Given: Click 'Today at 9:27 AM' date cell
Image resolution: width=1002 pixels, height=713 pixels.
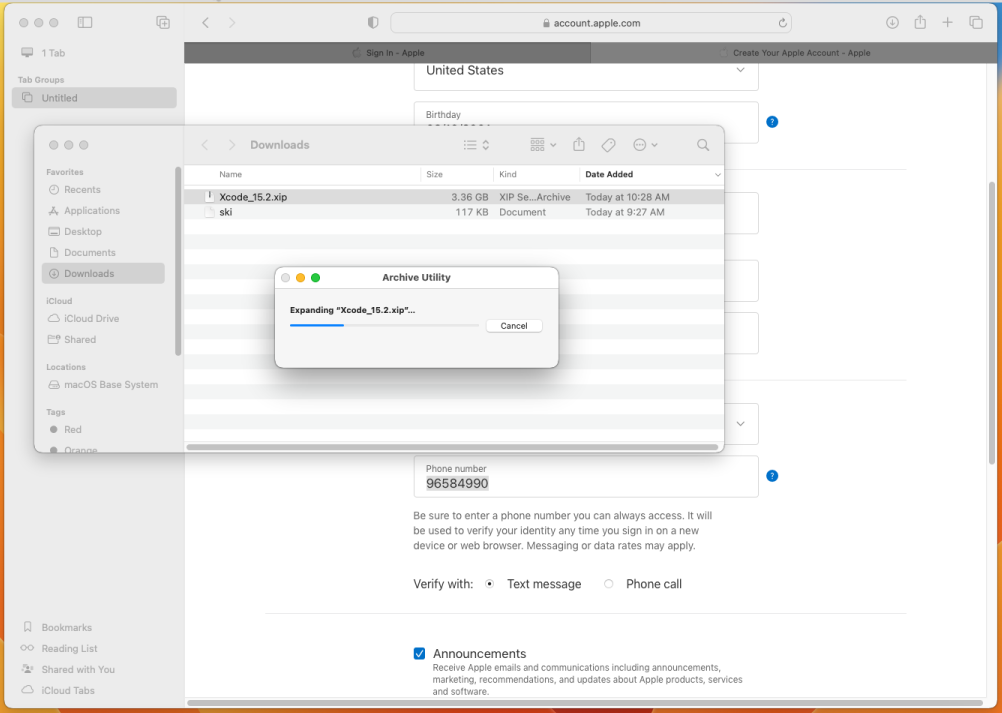Looking at the screenshot, I should [x=625, y=212].
